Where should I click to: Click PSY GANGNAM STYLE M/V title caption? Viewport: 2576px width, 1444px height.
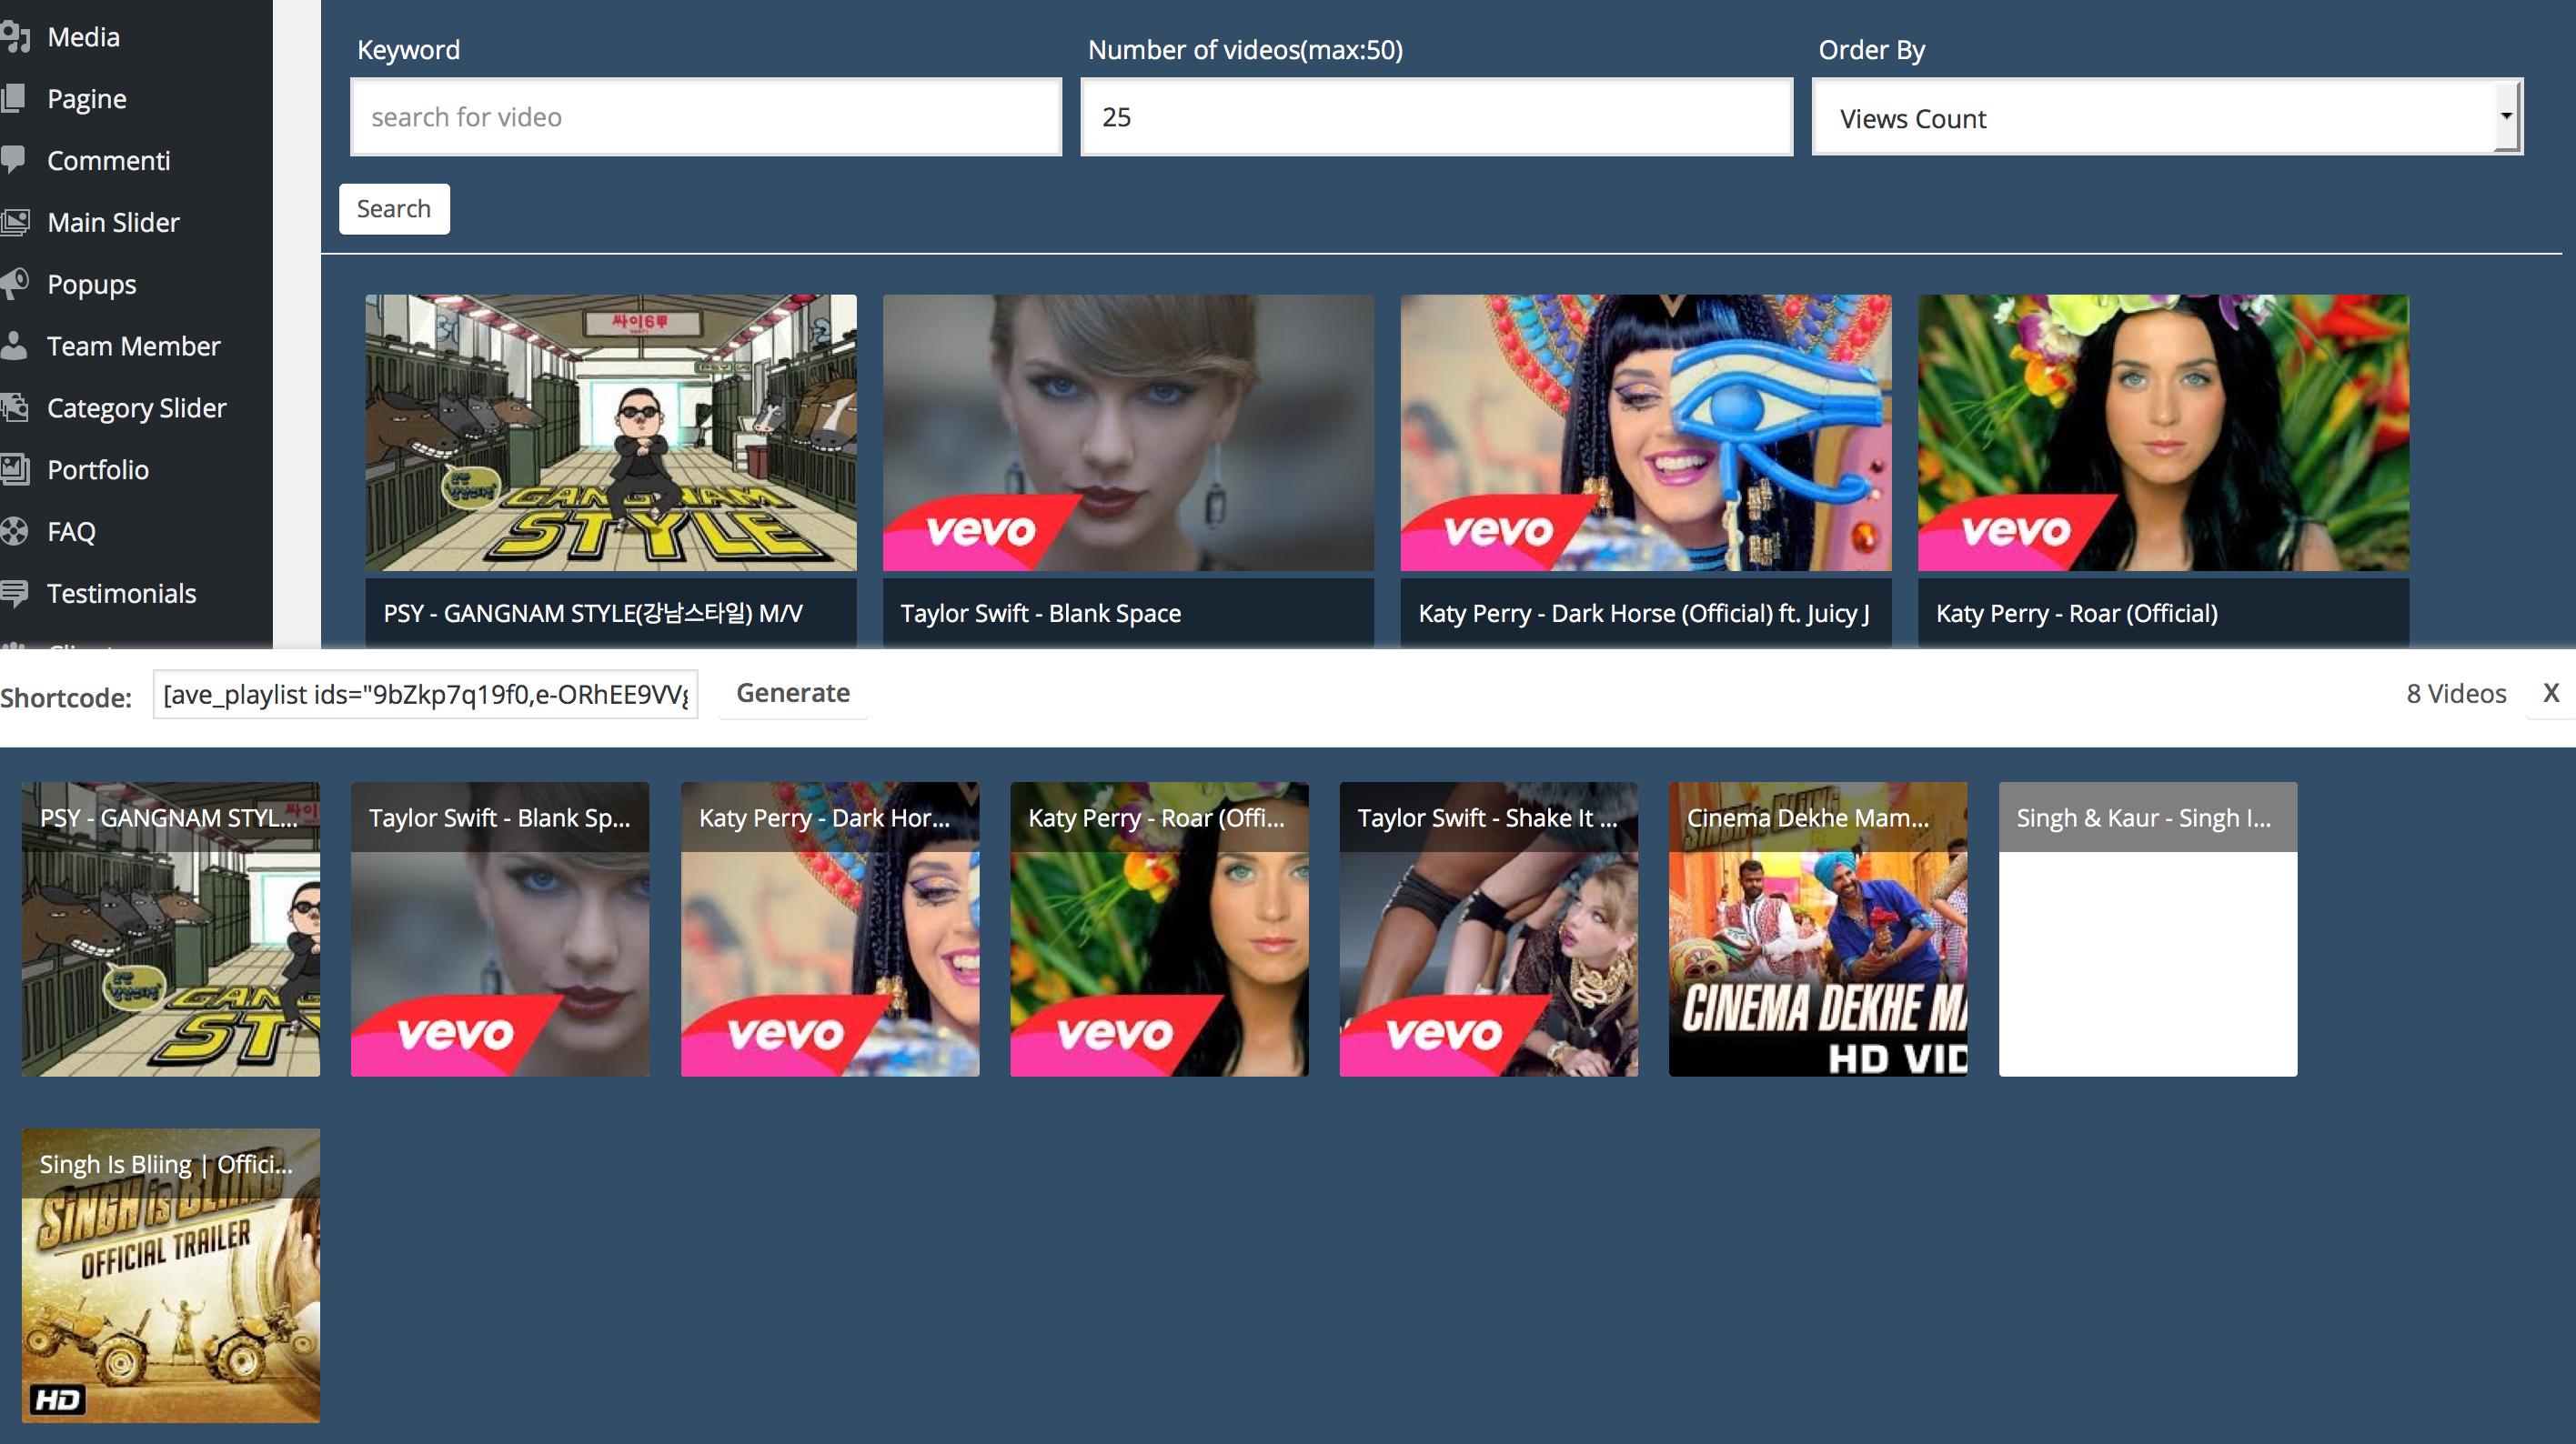pos(593,613)
